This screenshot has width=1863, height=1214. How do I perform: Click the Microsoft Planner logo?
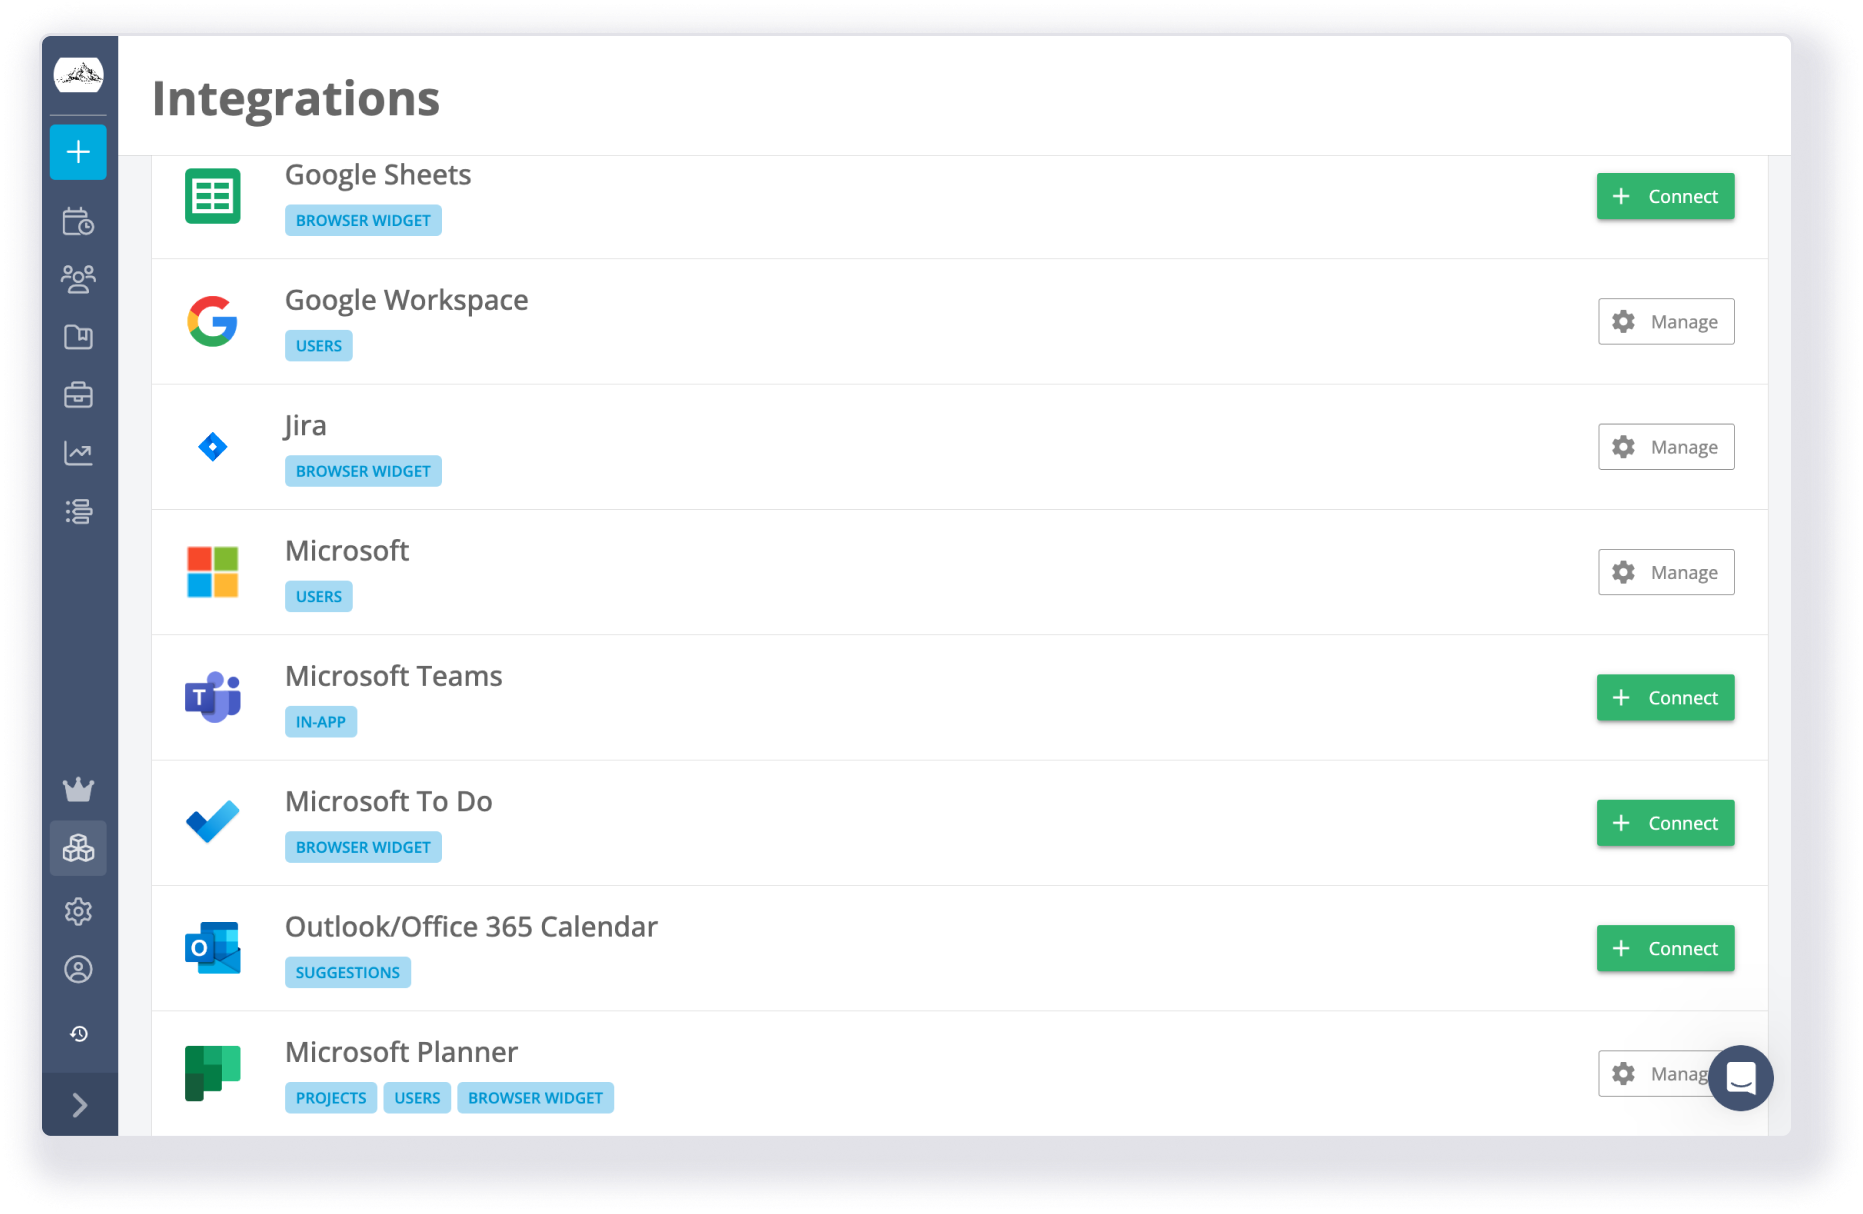(213, 1073)
